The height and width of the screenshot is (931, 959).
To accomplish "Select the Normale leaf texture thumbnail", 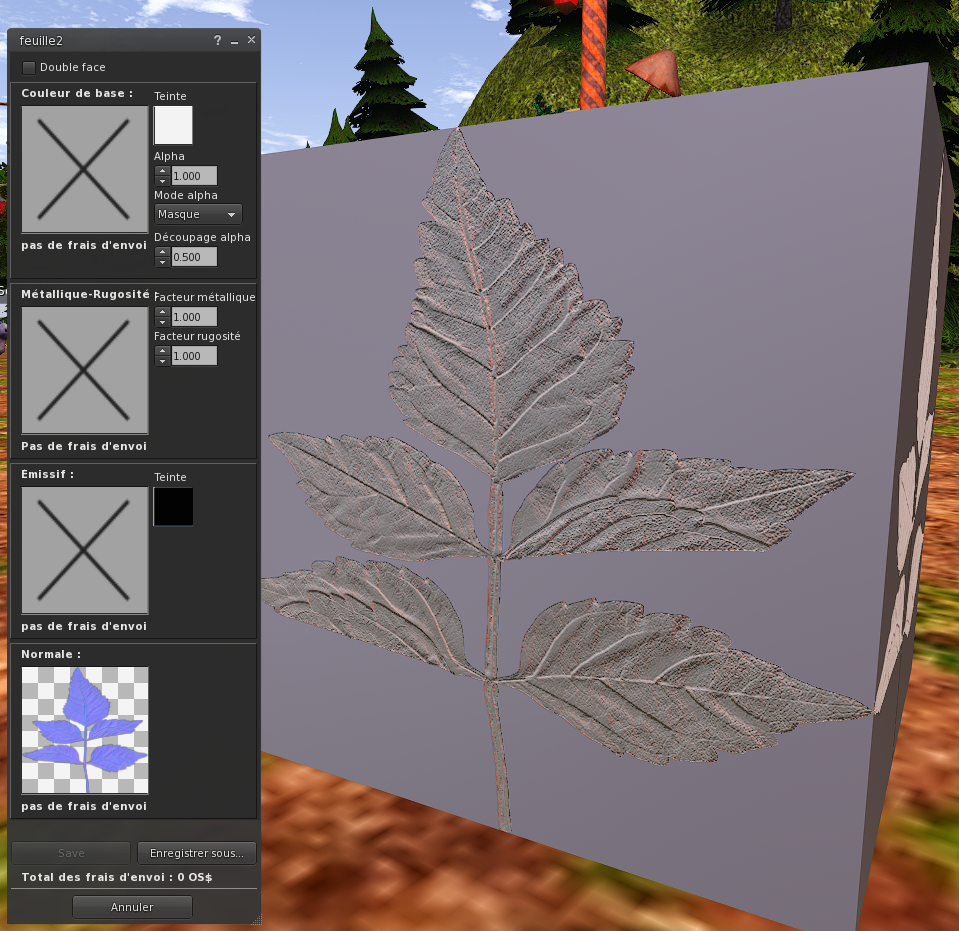I will point(85,730).
